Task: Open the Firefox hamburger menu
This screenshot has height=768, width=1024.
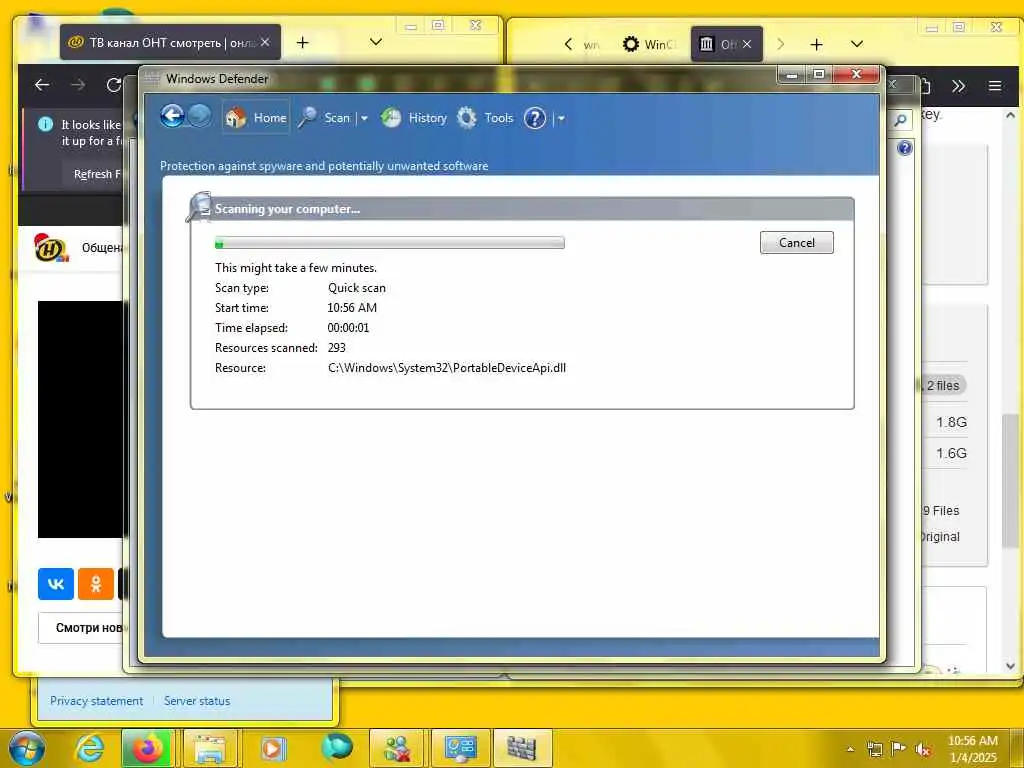Action: pos(995,86)
